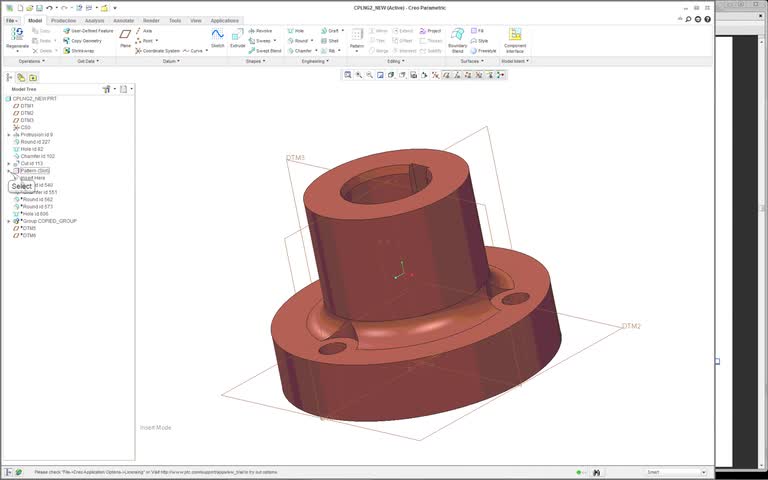
Task: Toggle spin center display
Action: coord(500,75)
